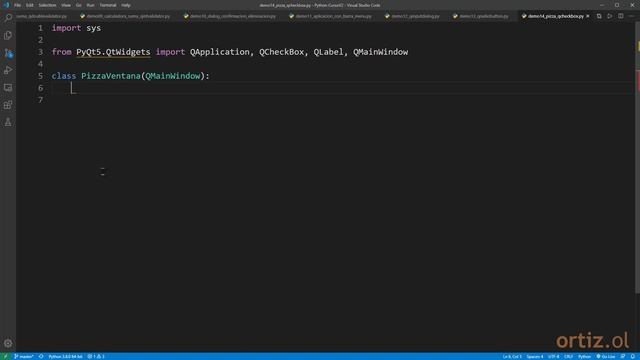The width and height of the screenshot is (640, 360).
Task: Select Python language mode in status bar
Action: click(584, 356)
